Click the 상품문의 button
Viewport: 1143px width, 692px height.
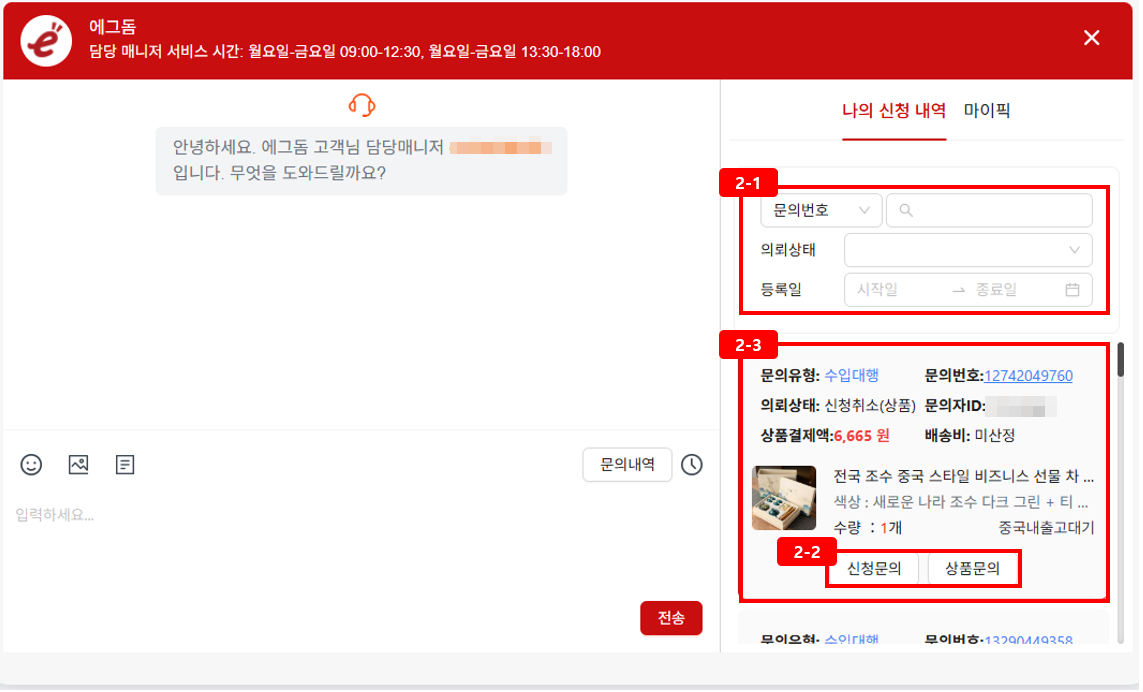(x=973, y=569)
